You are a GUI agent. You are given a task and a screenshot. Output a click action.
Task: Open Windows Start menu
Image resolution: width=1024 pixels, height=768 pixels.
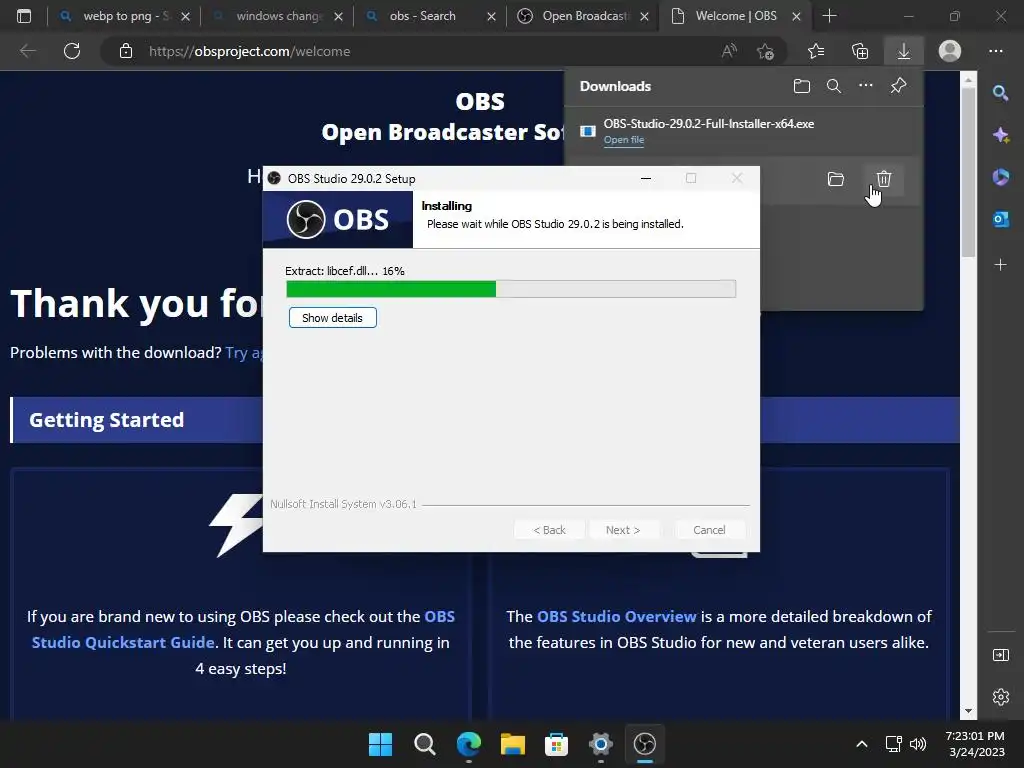click(380, 744)
